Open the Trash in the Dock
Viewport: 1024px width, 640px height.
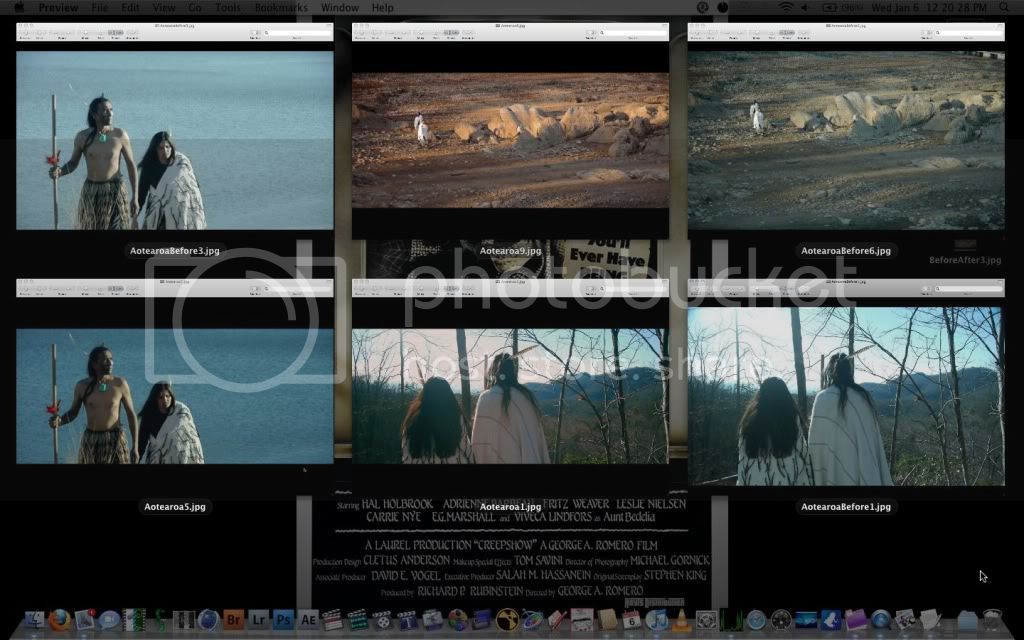pyautogui.click(x=993, y=619)
